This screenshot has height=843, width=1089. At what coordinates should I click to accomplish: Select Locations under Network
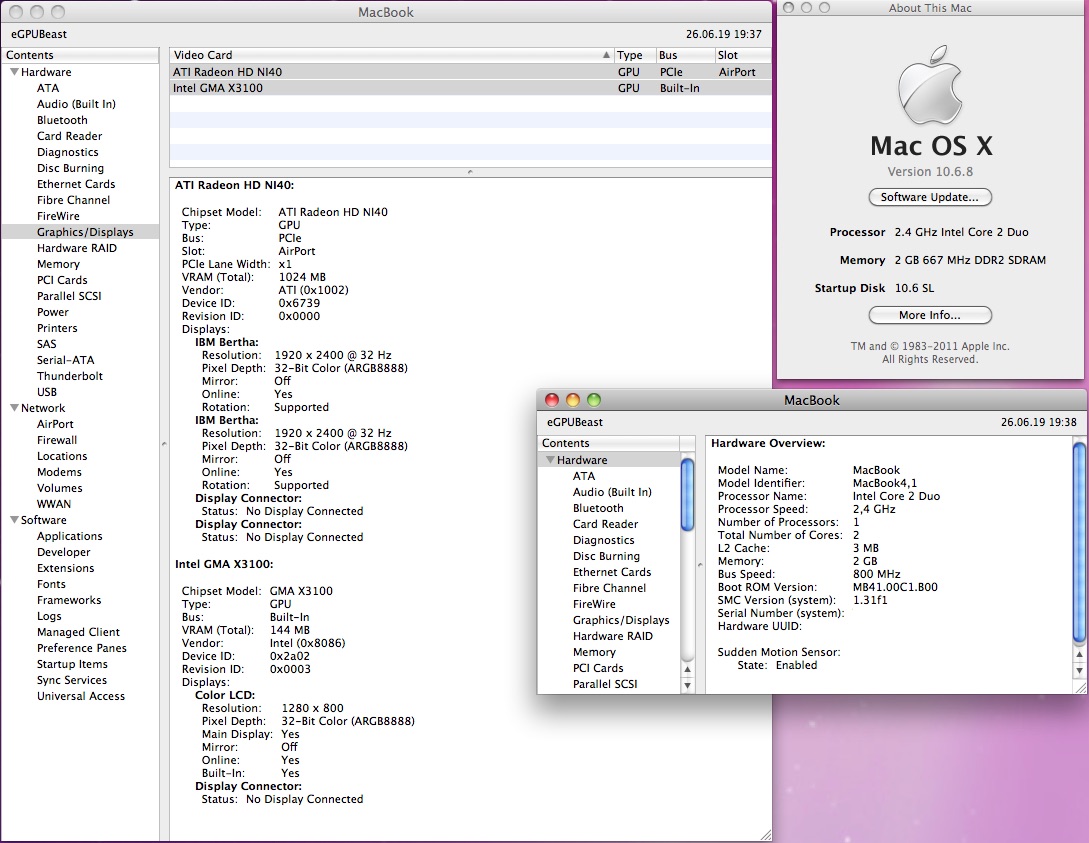click(62, 456)
